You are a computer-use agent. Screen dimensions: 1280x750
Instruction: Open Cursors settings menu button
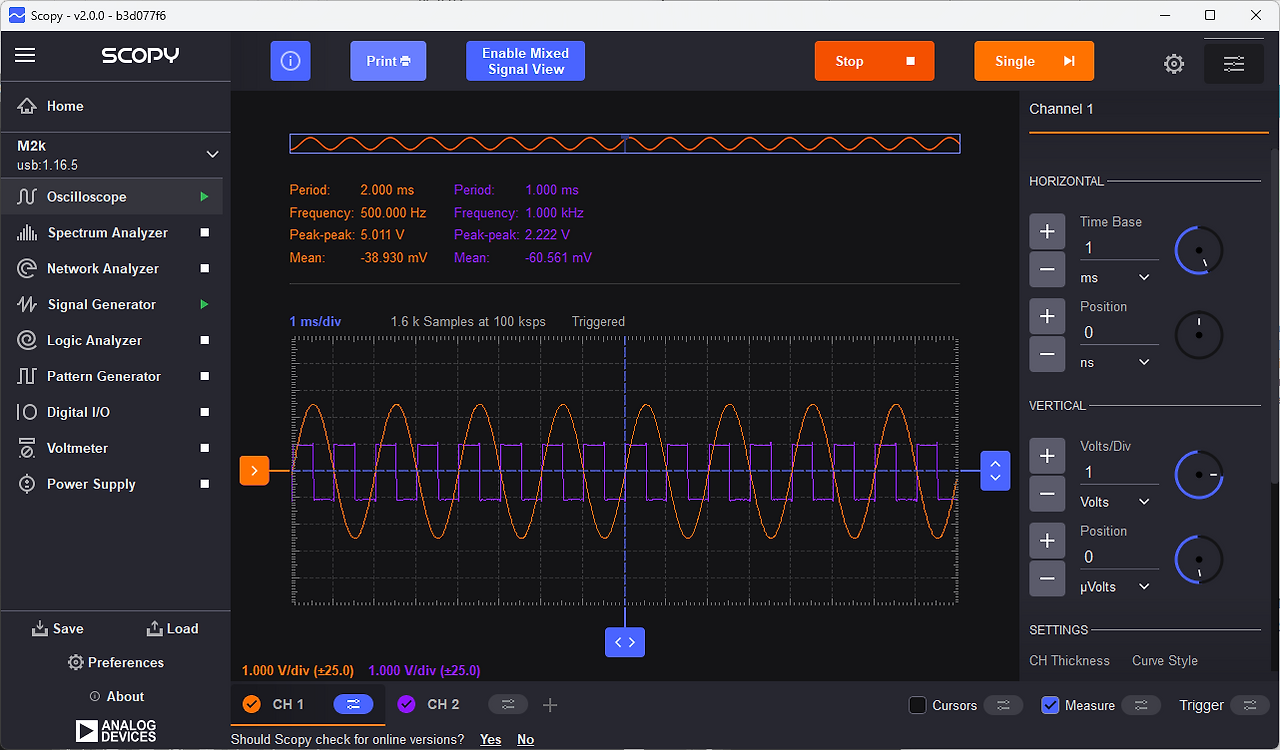click(1003, 705)
